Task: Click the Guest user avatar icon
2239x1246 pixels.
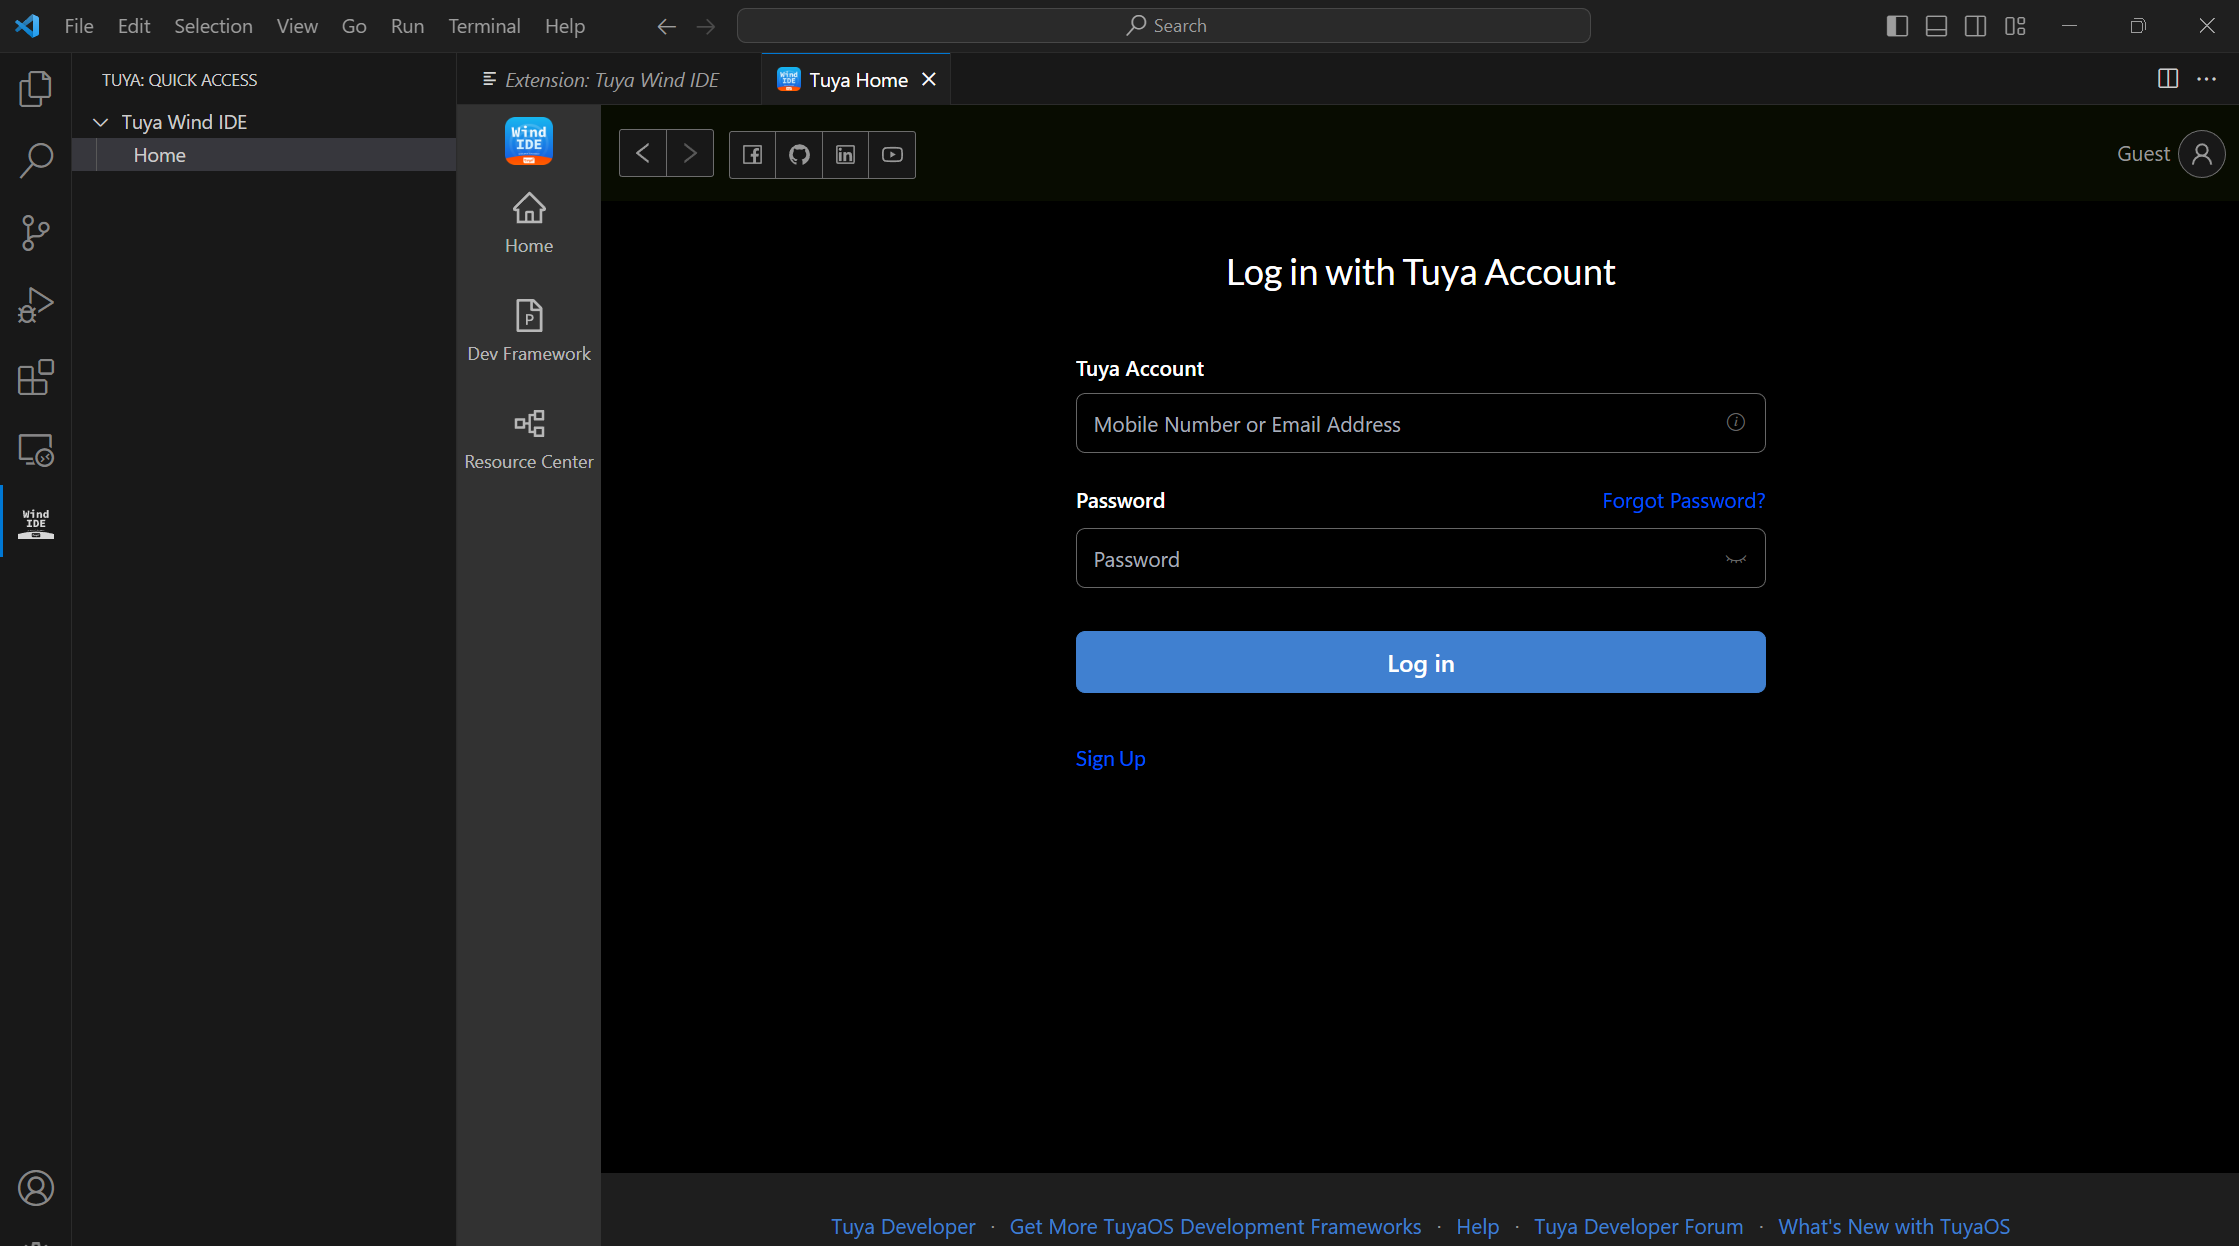Action: click(x=2202, y=154)
